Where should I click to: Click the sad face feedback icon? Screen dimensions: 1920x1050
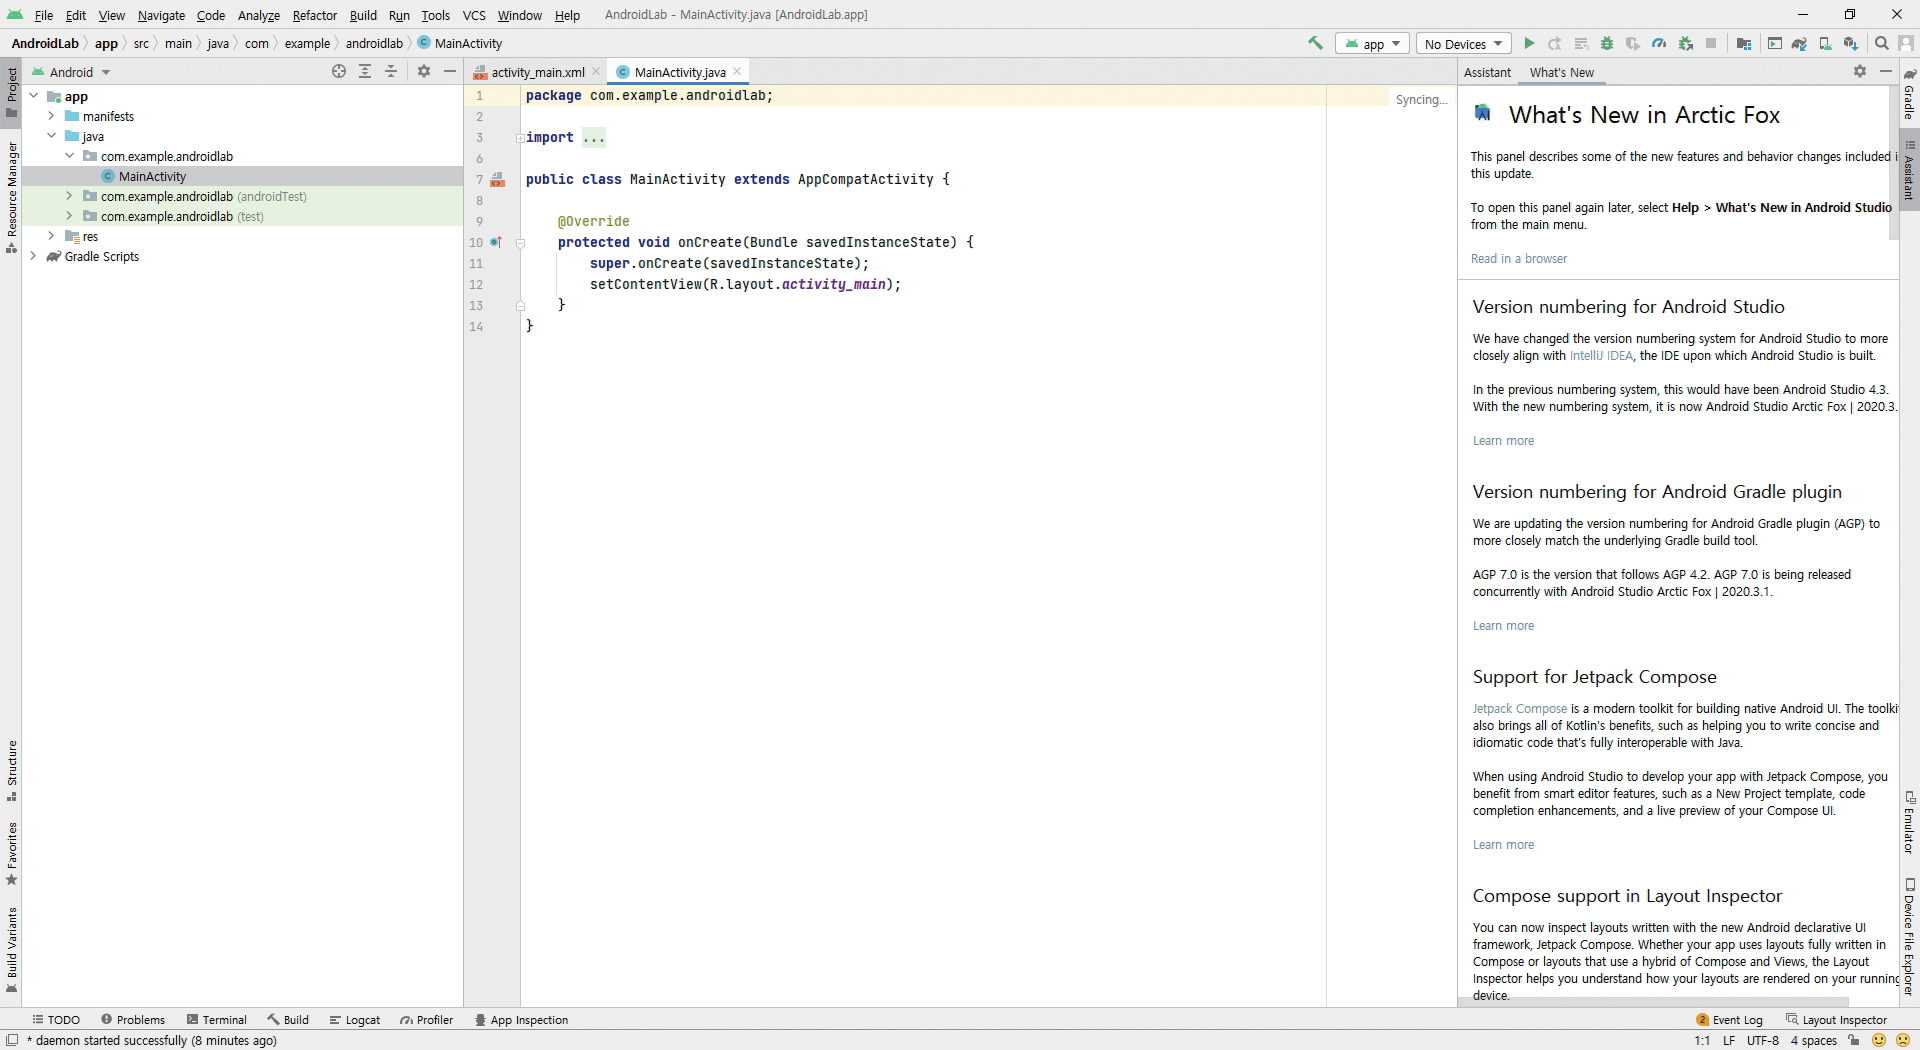pos(1903,1040)
